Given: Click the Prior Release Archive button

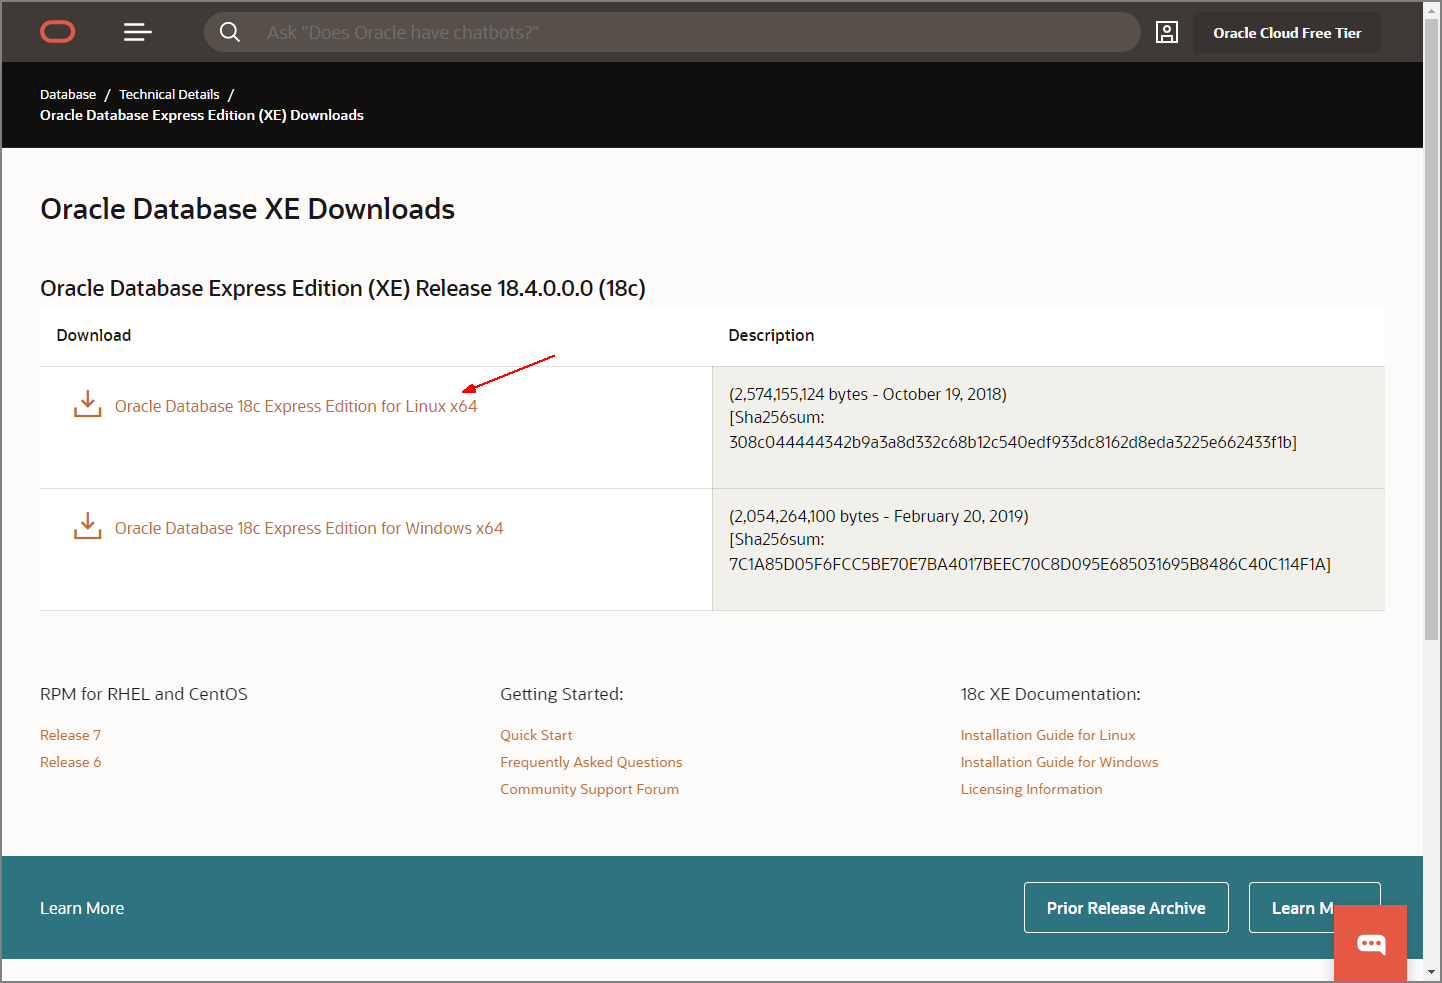Looking at the screenshot, I should tap(1126, 908).
